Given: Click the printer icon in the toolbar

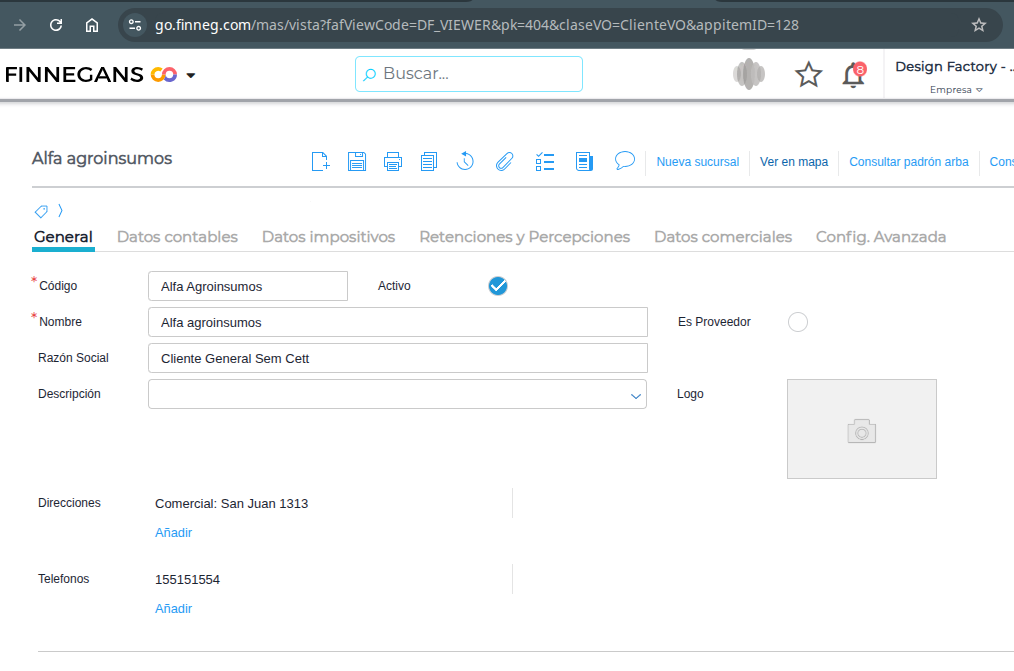Looking at the screenshot, I should (393, 161).
